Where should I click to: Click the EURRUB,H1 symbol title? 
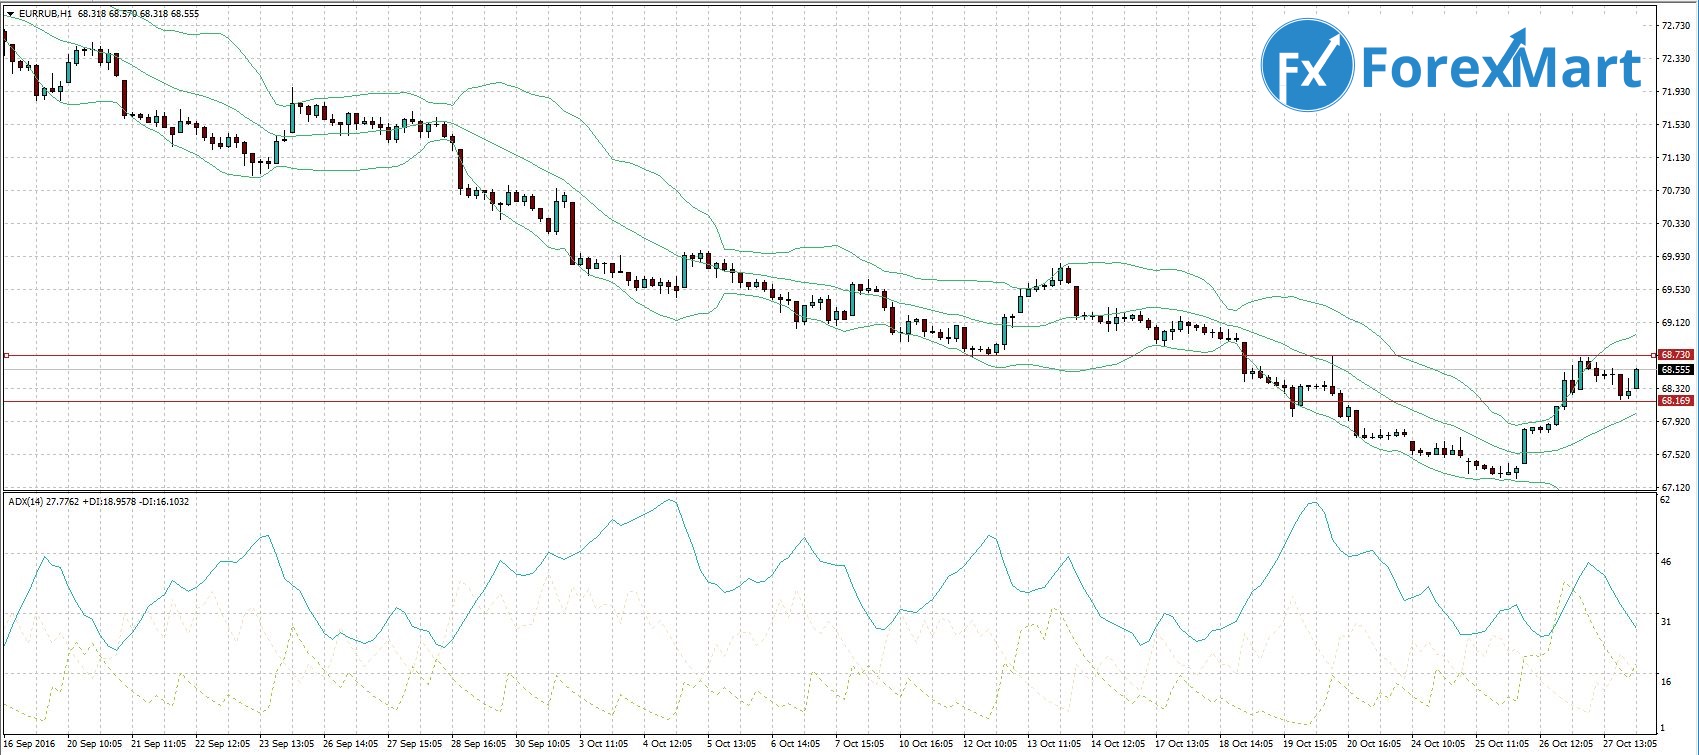point(44,14)
